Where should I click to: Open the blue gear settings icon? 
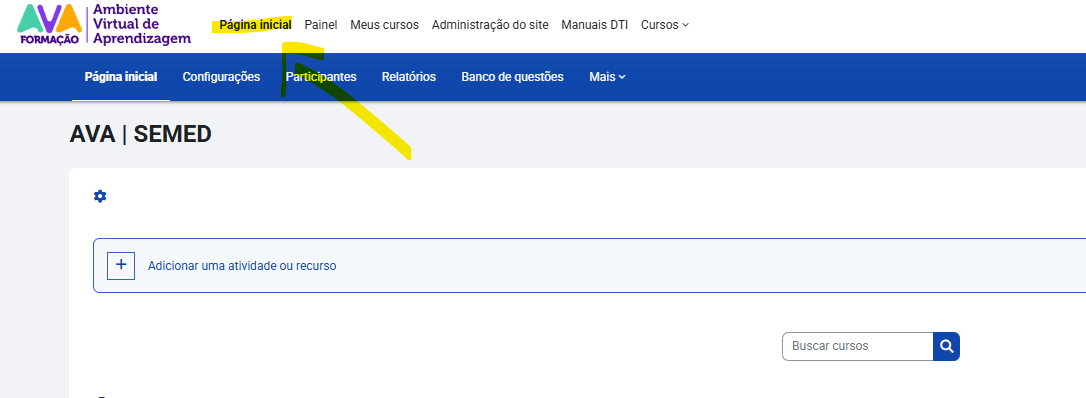[100, 197]
